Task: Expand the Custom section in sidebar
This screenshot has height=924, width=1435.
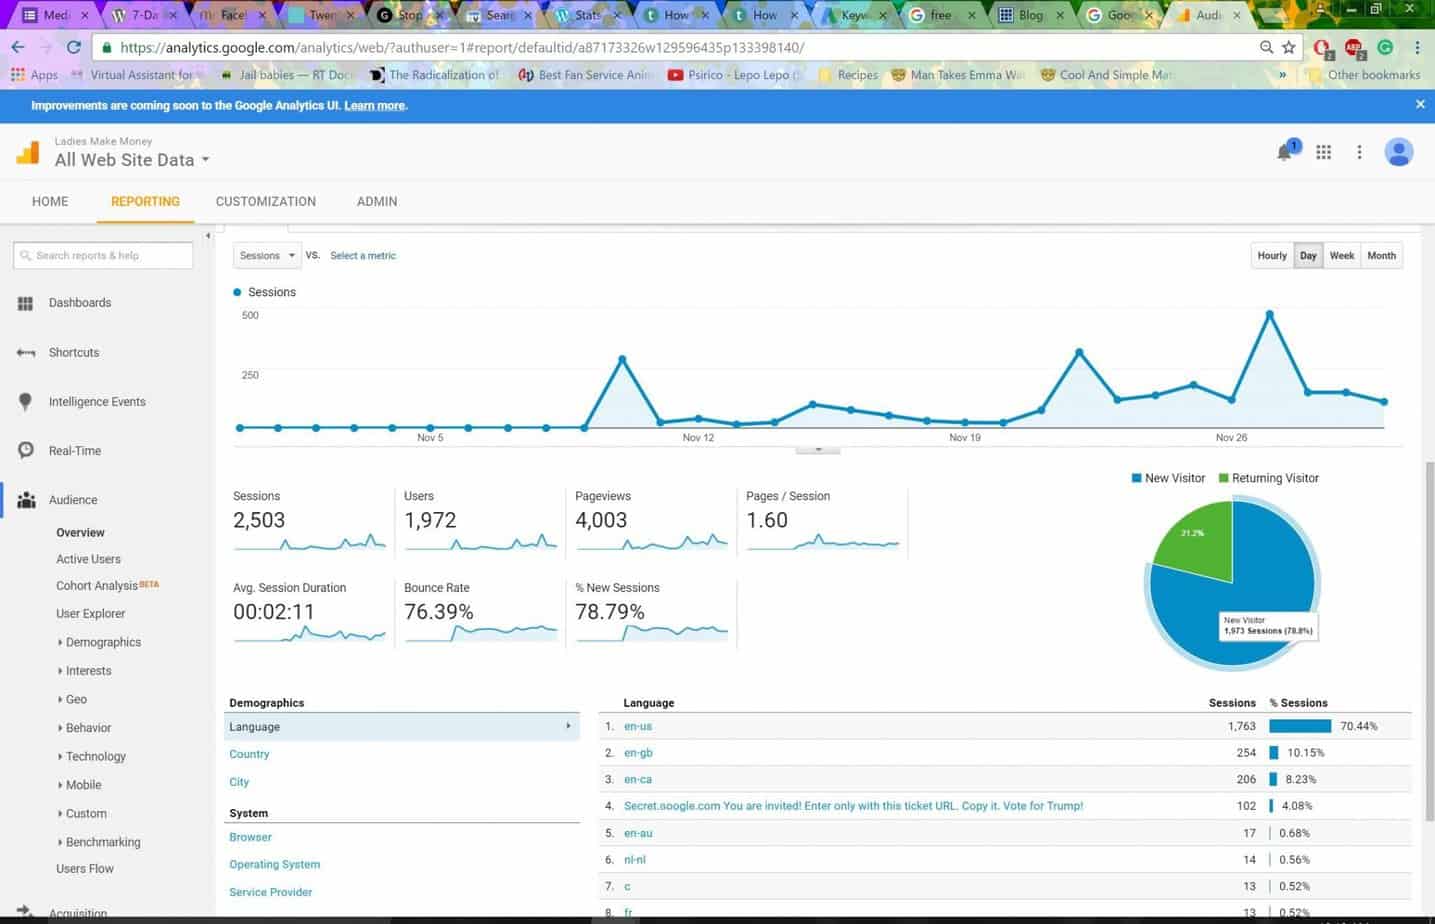Action: pyautogui.click(x=83, y=814)
